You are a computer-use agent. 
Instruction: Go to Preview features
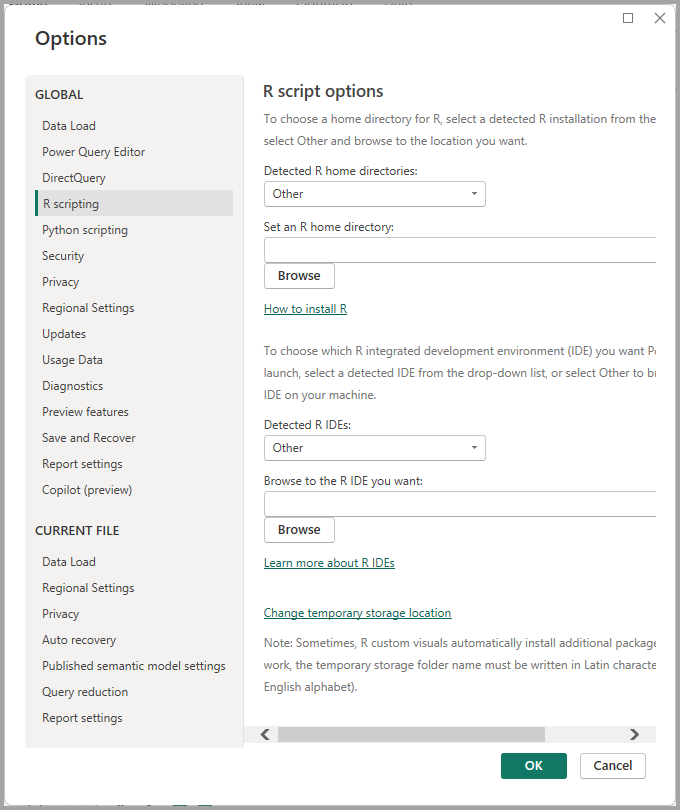(85, 412)
